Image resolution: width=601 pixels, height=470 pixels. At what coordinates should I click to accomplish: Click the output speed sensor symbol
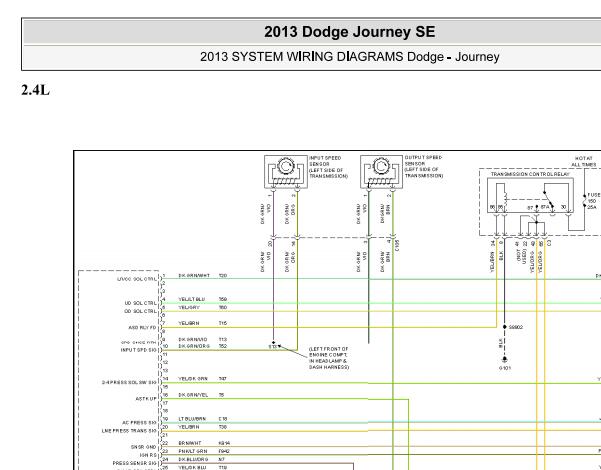381,171
